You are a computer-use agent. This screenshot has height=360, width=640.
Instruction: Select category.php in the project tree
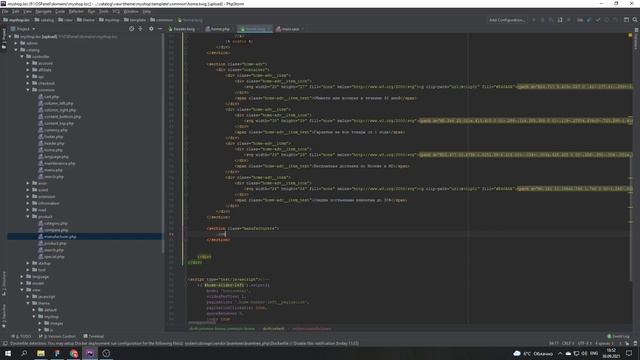pos(53,223)
